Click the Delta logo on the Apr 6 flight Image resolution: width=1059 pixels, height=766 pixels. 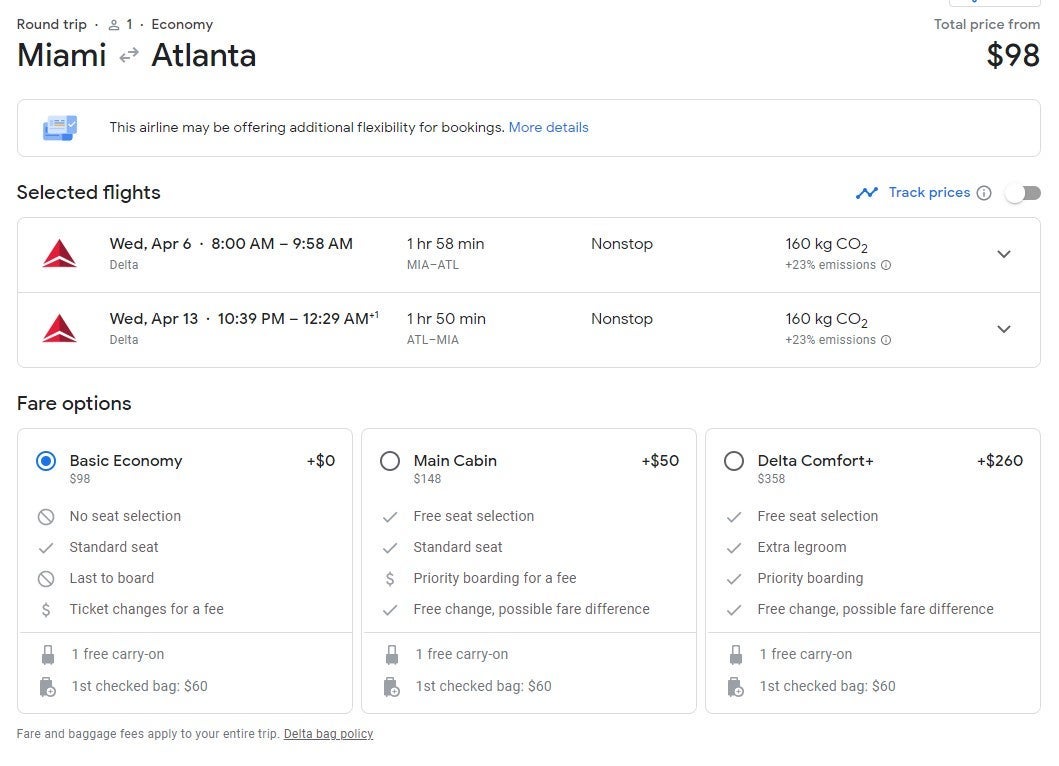60,254
